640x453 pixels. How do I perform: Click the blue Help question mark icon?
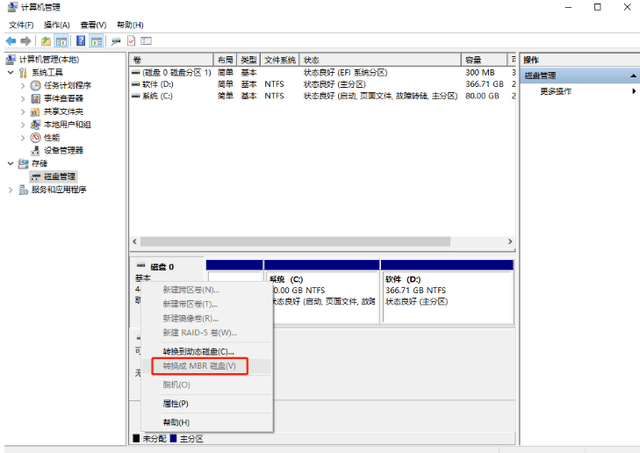click(80, 41)
